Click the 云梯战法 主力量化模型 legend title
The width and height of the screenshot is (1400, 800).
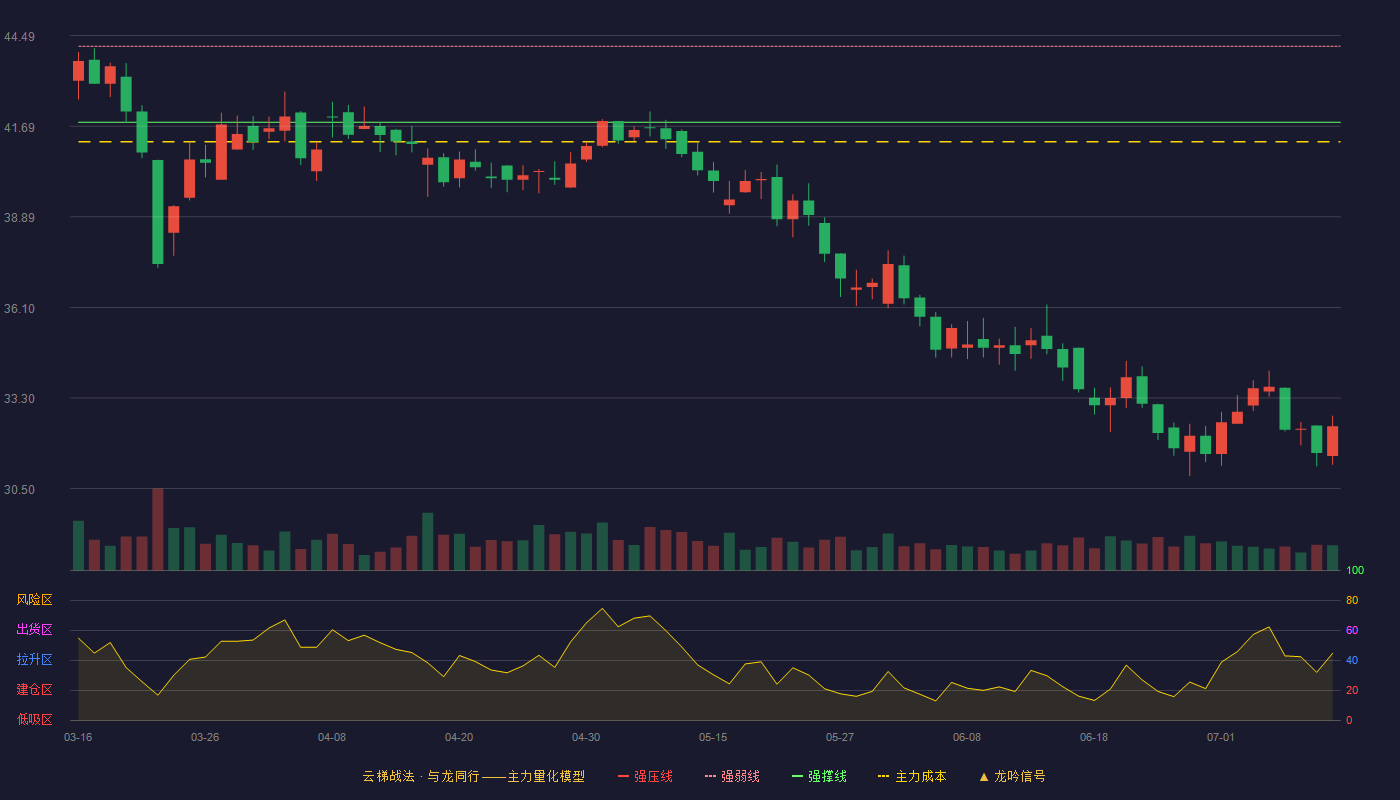pyautogui.click(x=474, y=776)
